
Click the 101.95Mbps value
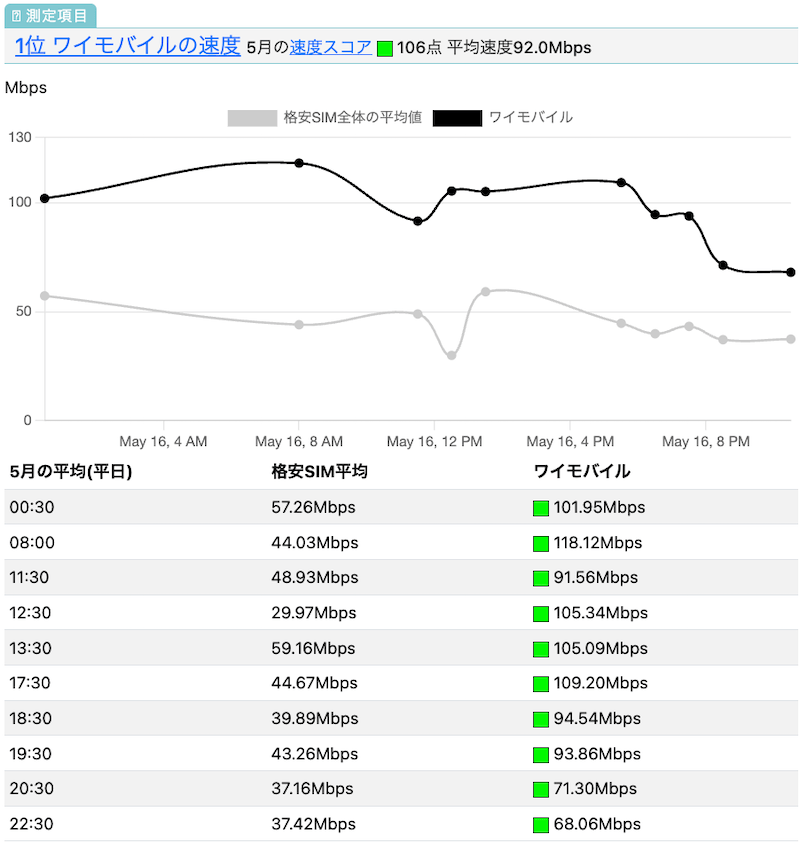coord(599,507)
